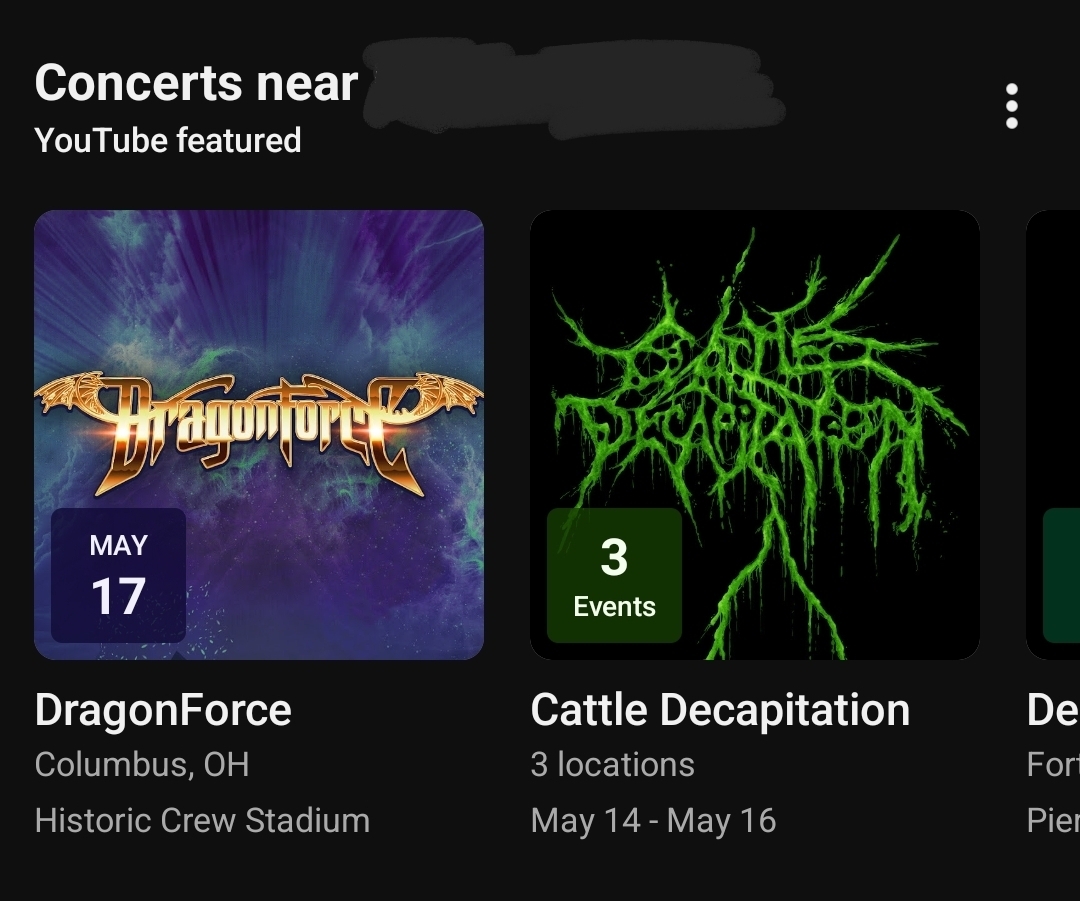
Task: Click the number 17 on the DragonForce date badge
Action: pos(118,597)
